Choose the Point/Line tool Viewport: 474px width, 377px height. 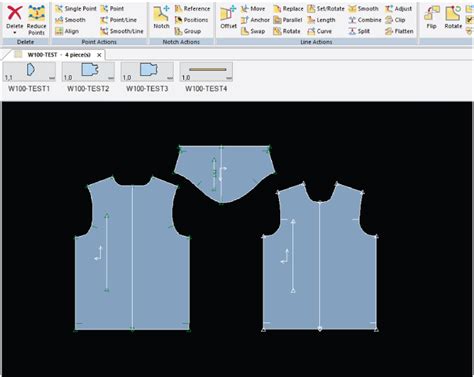coord(118,20)
